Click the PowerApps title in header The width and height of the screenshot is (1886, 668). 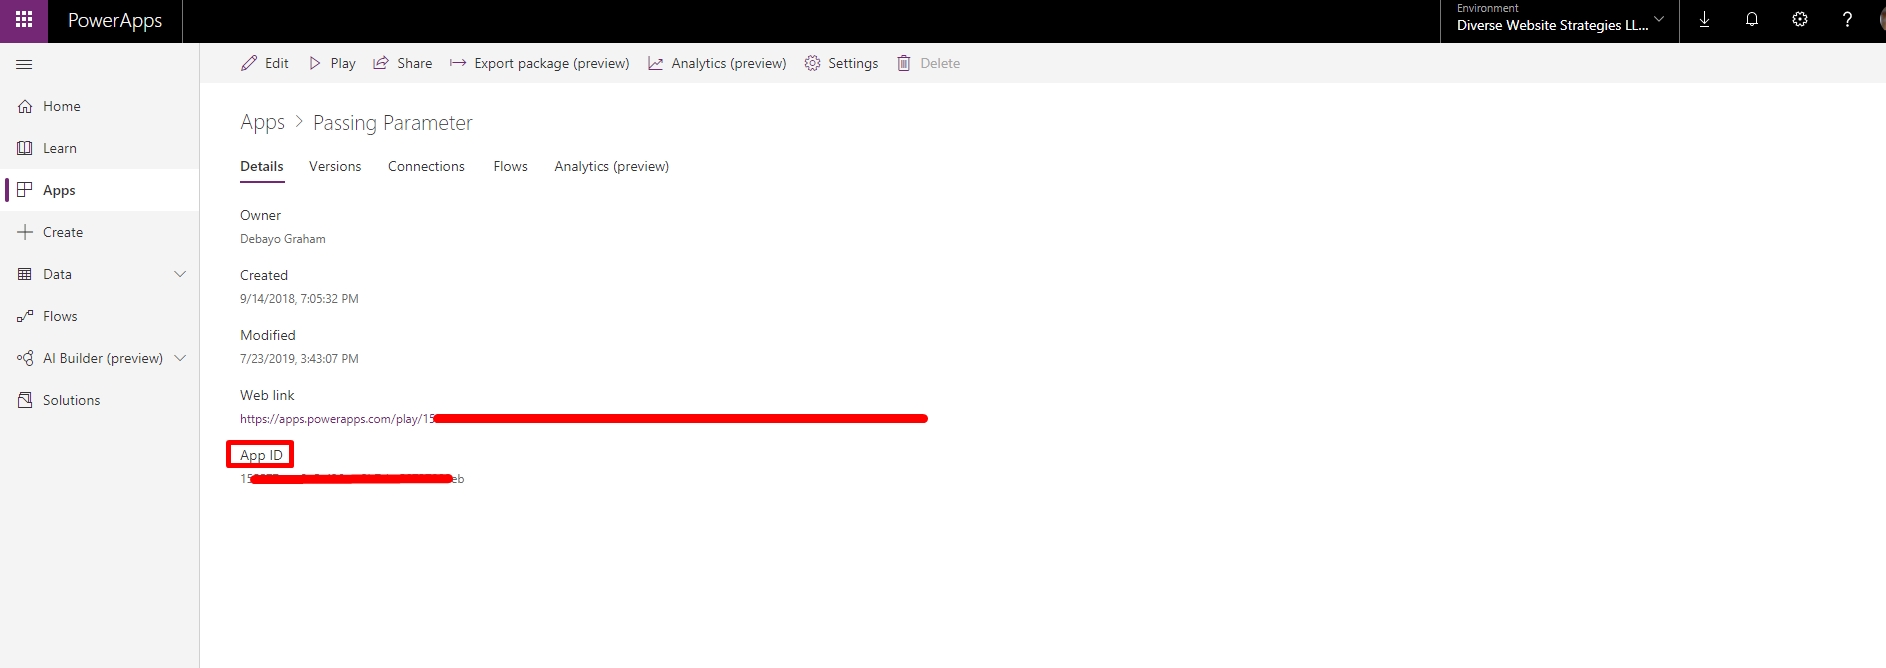[115, 21]
